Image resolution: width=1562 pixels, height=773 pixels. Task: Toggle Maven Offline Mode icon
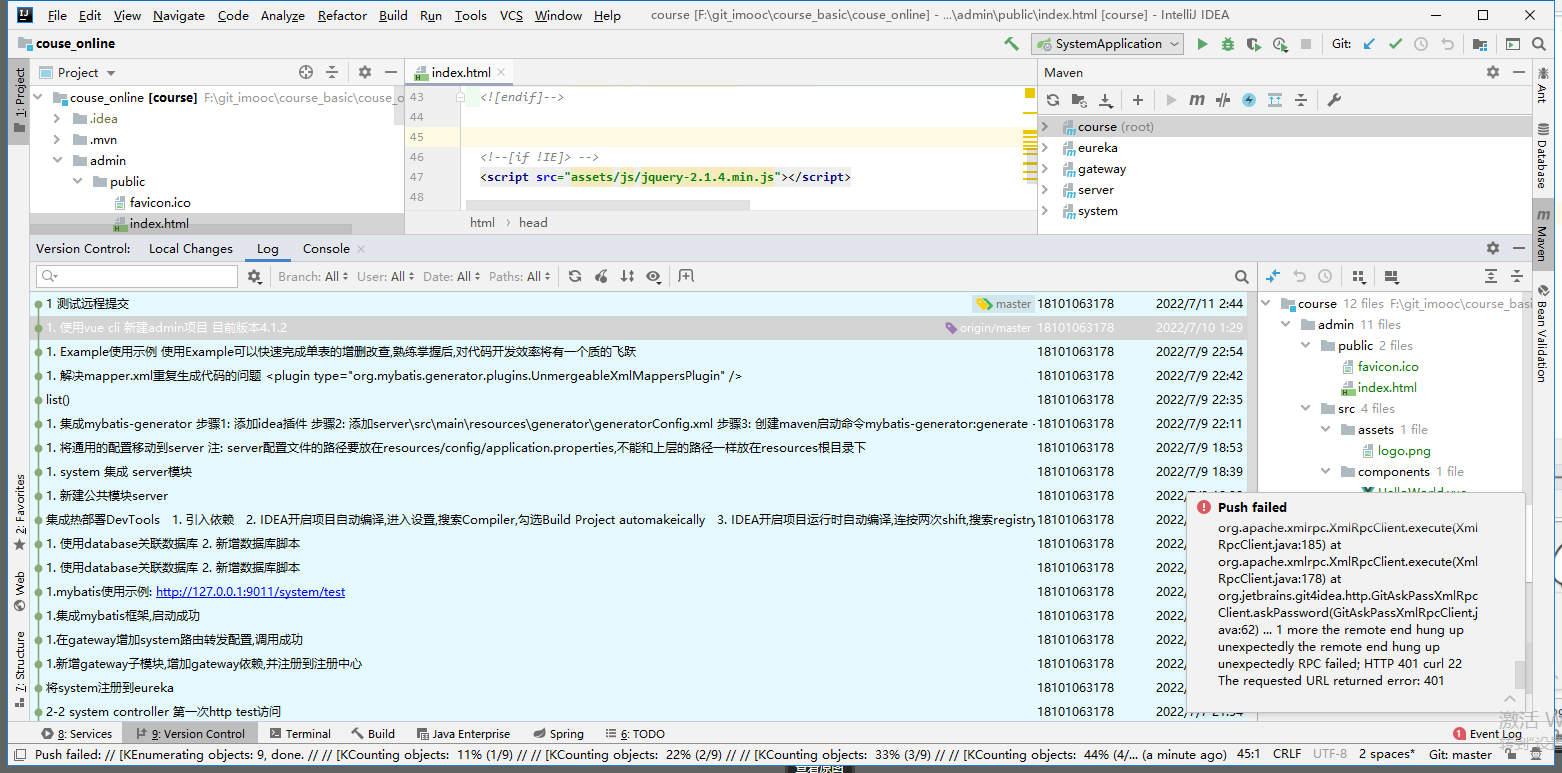(x=1223, y=100)
